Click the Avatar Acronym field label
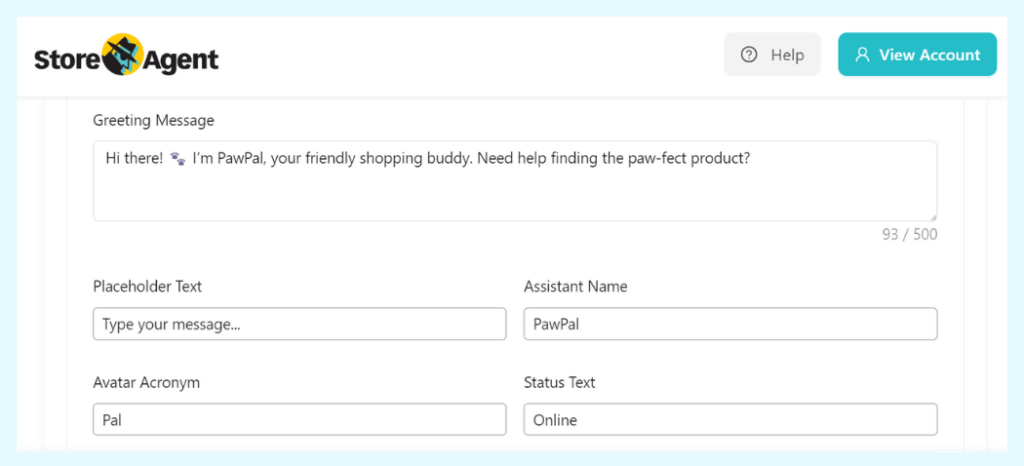Screen dimensions: 1024x466 [145, 382]
